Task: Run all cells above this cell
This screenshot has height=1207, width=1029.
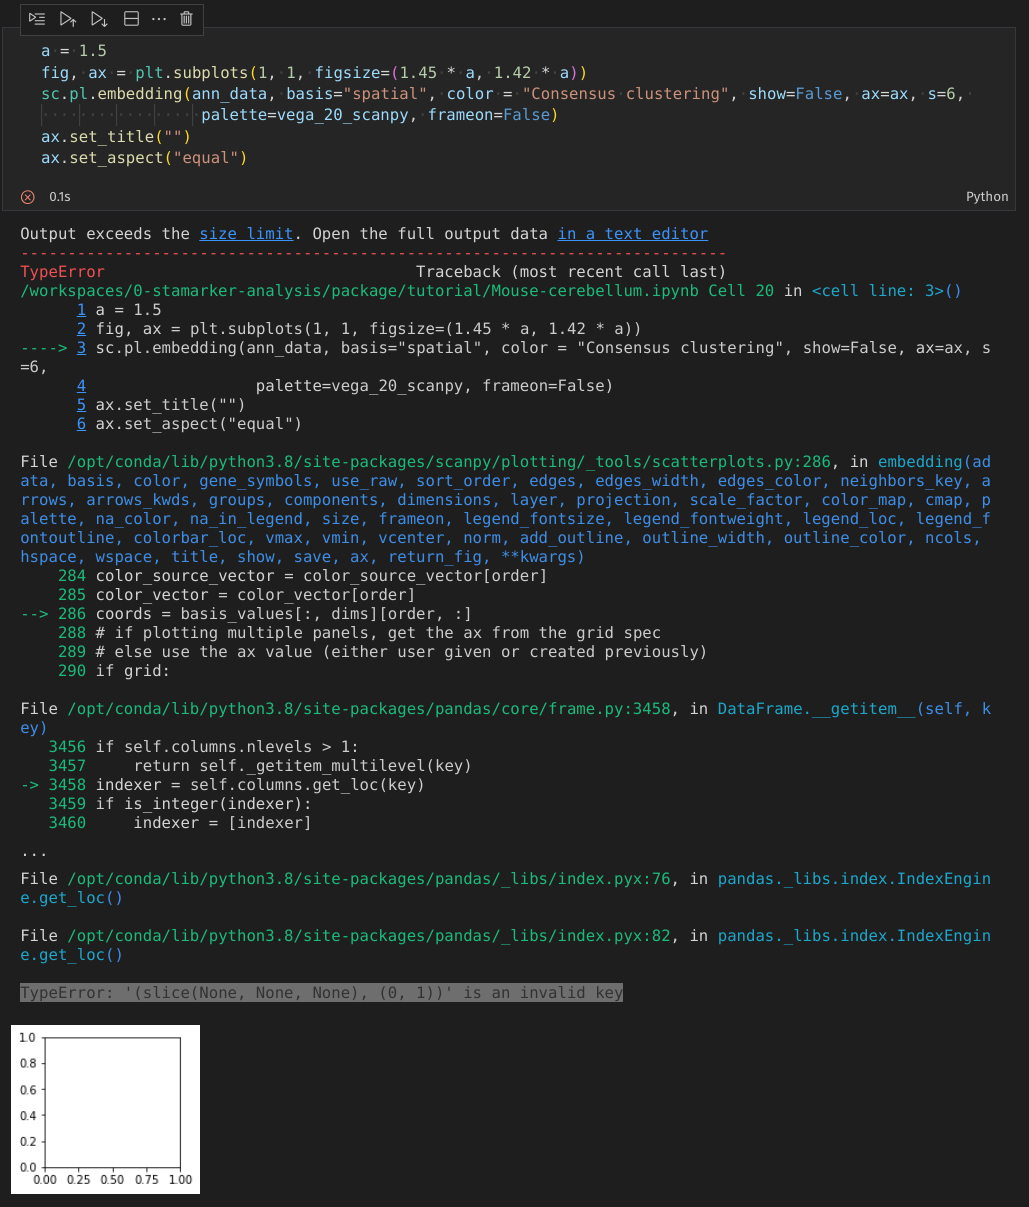Action: coord(68,18)
